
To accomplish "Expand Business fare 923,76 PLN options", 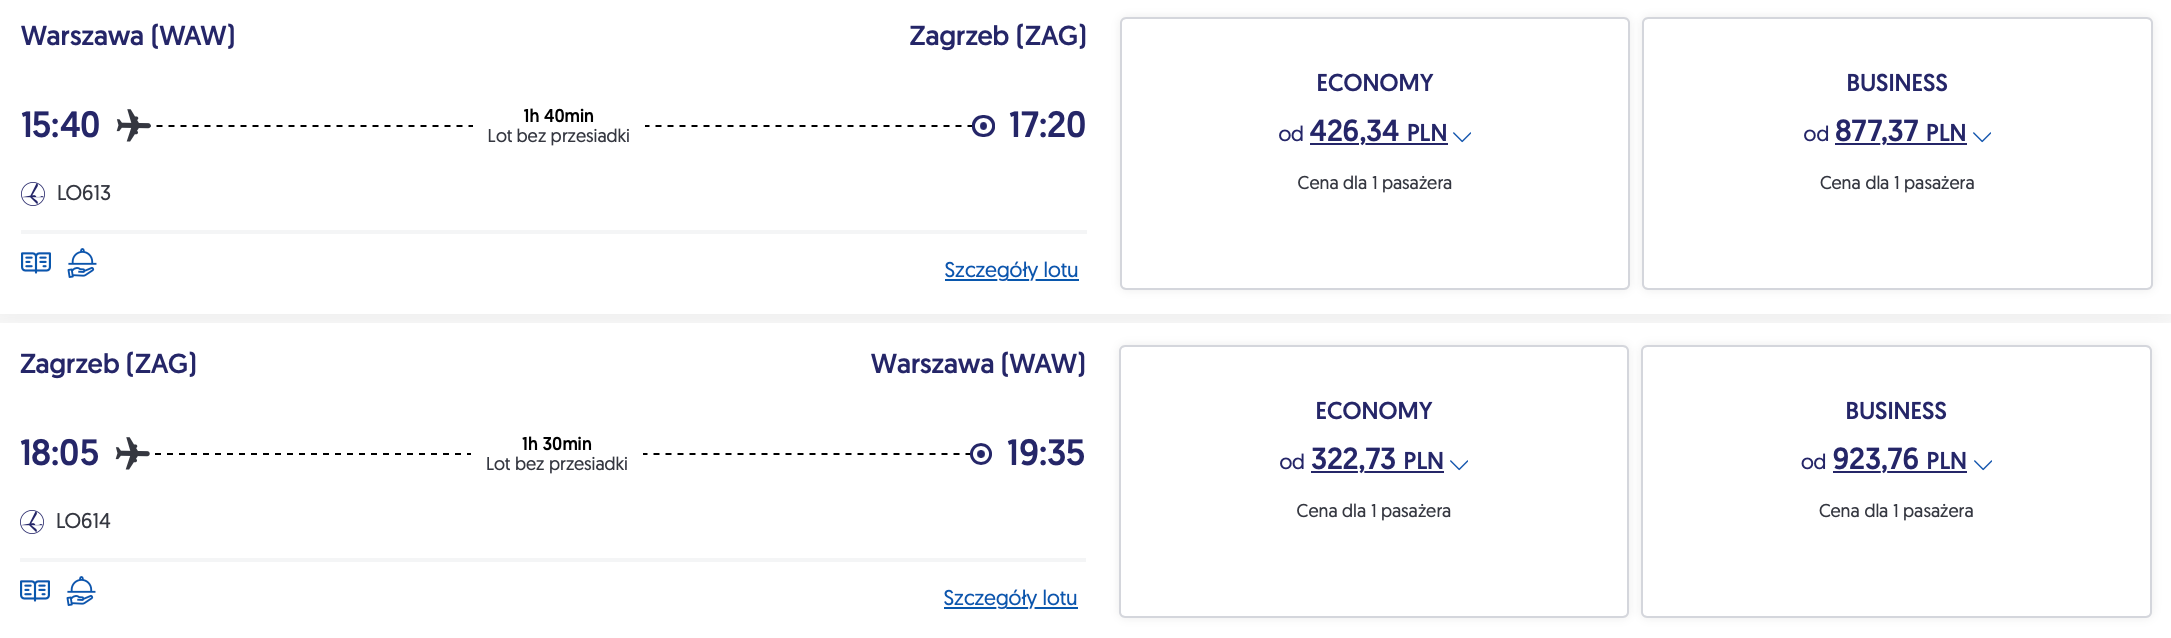I will (x=1982, y=464).
